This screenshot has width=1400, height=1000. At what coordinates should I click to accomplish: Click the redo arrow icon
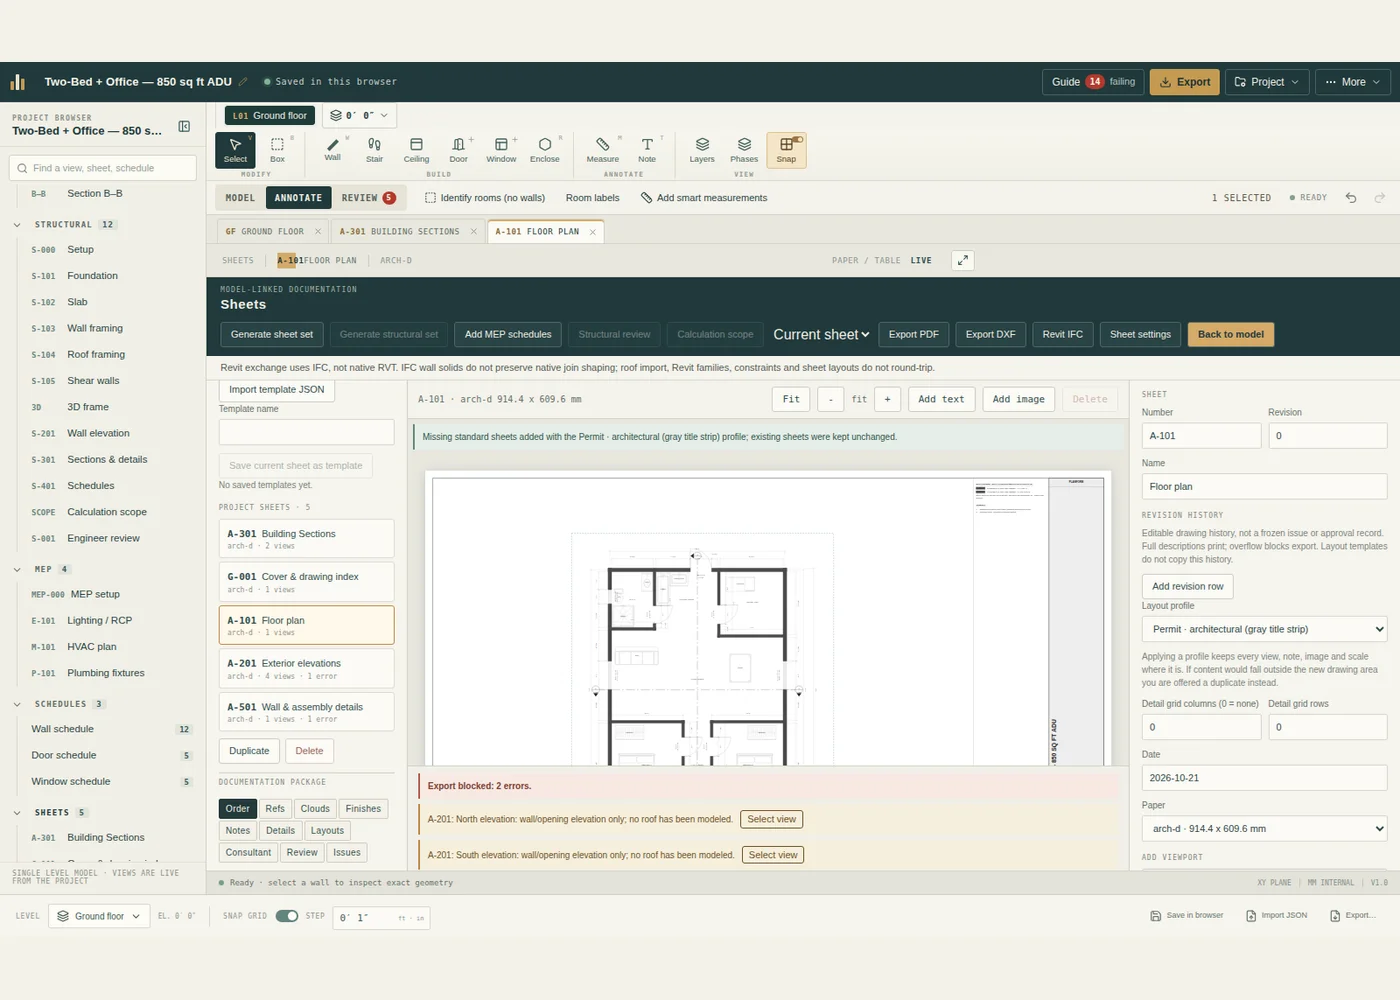tap(1380, 198)
